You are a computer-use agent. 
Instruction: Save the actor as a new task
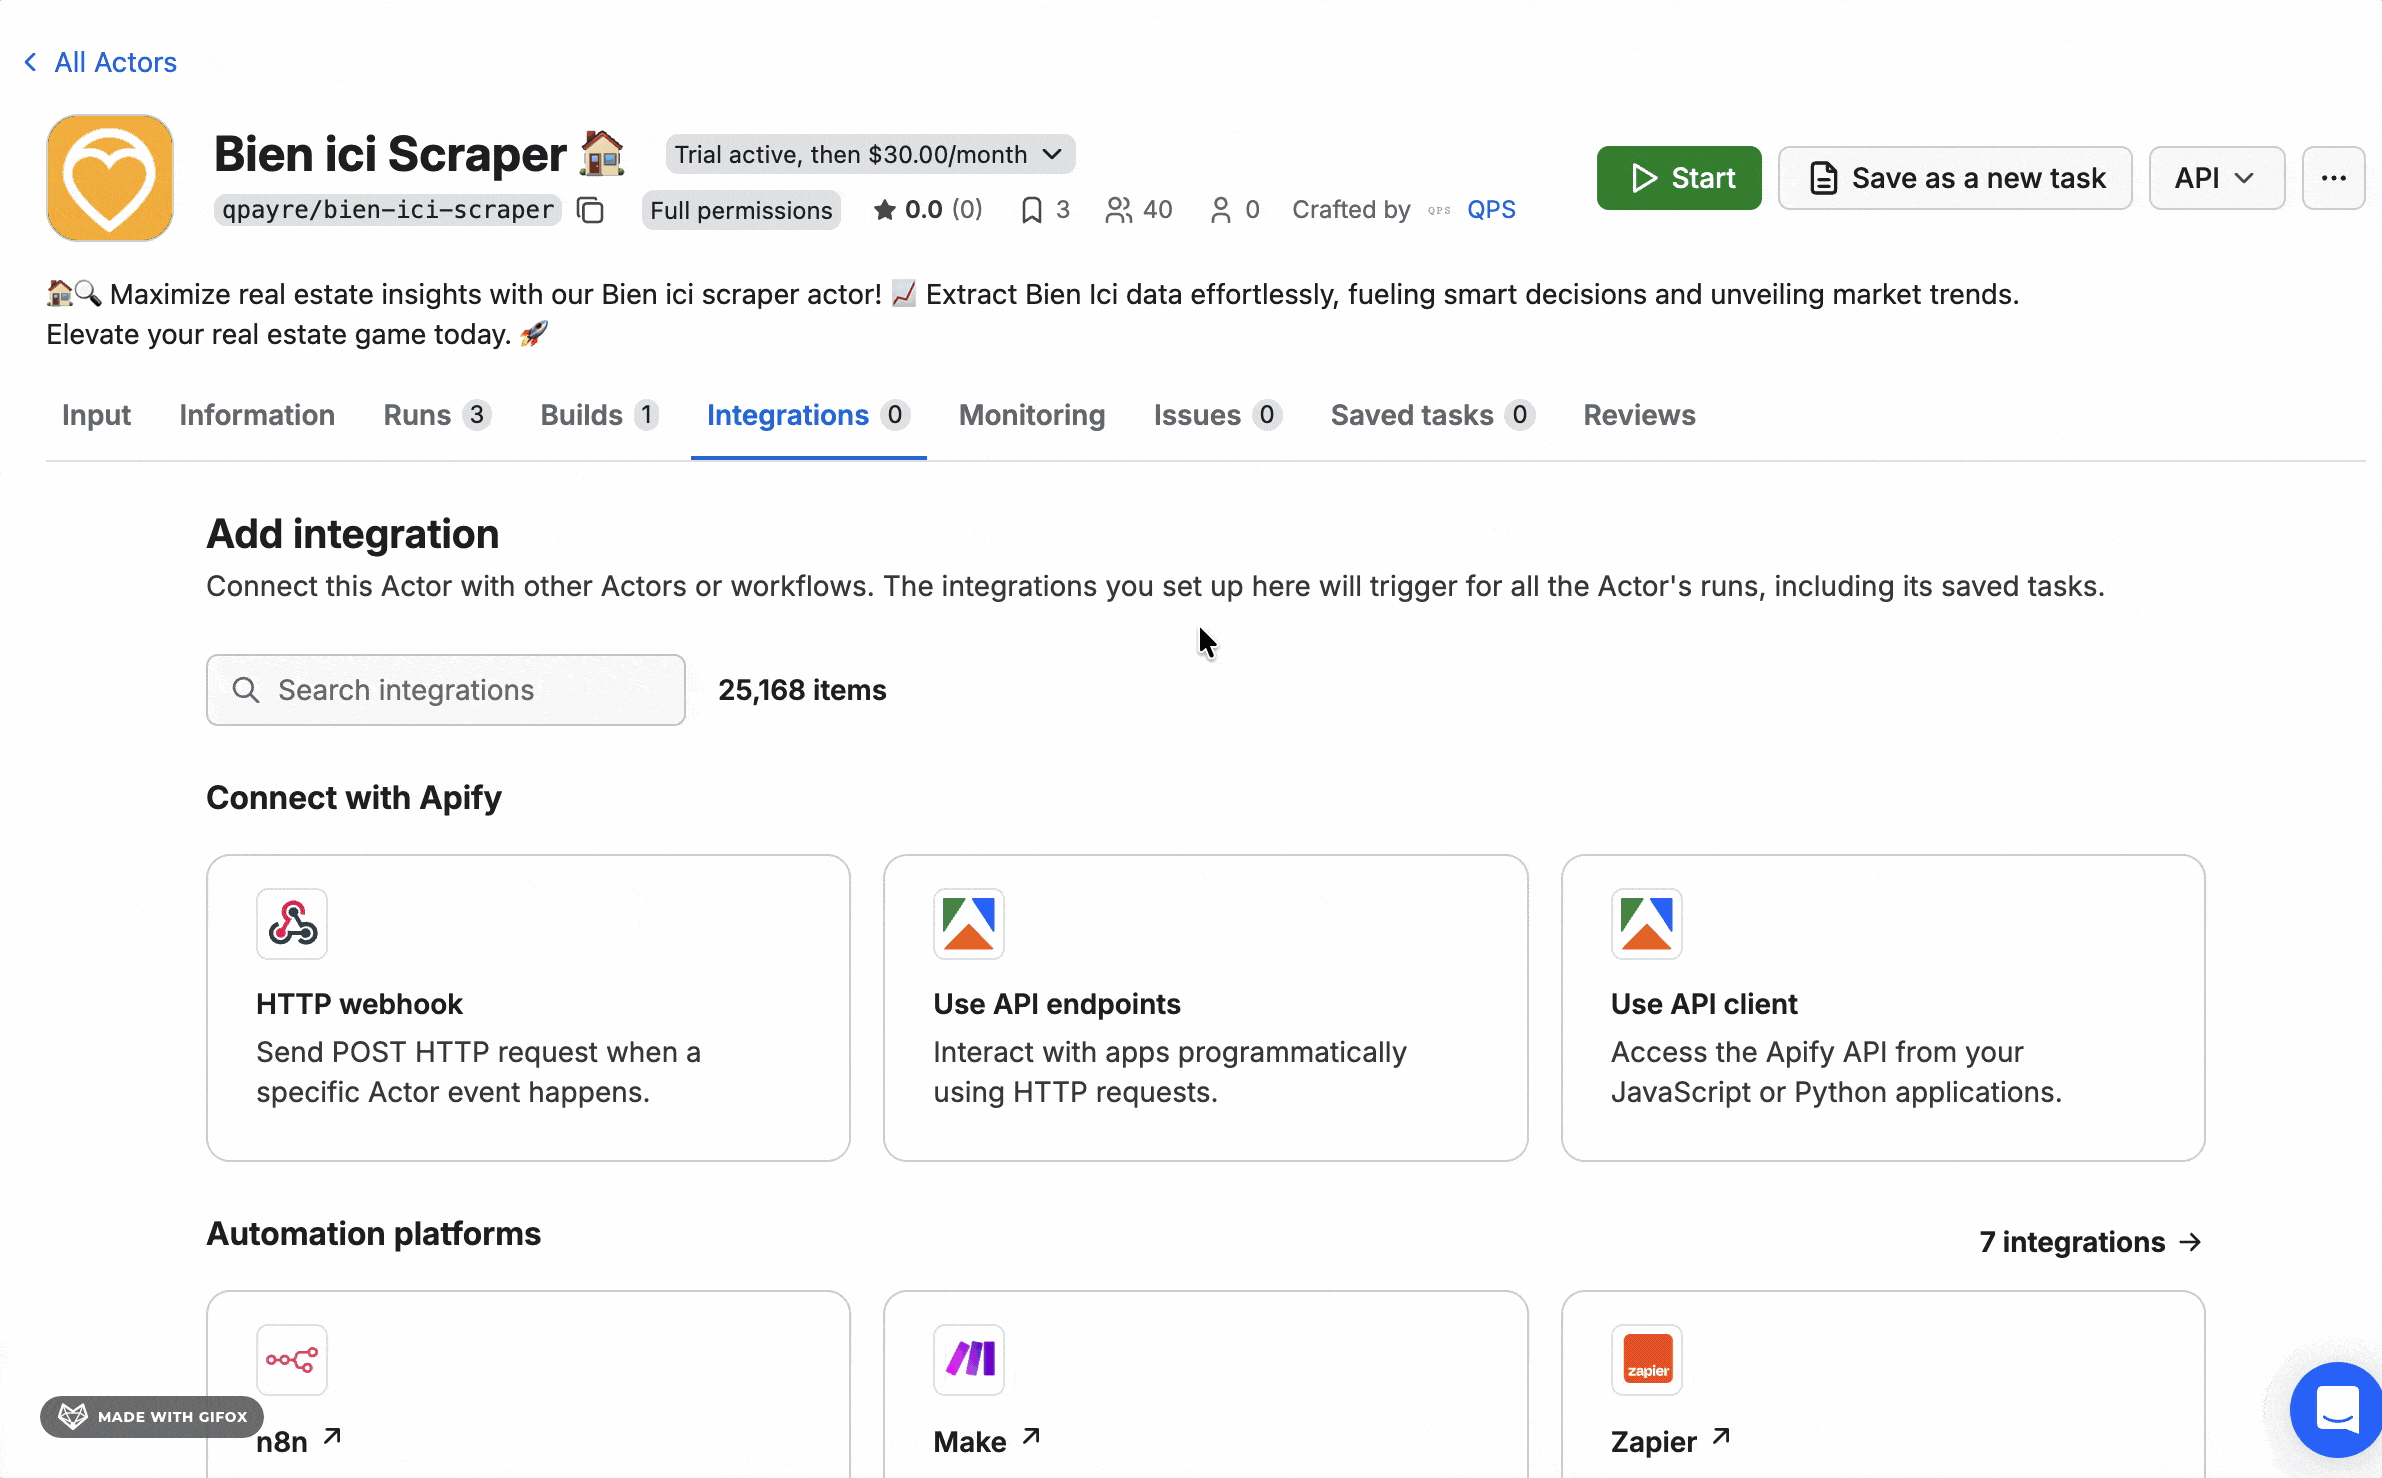coord(1954,177)
